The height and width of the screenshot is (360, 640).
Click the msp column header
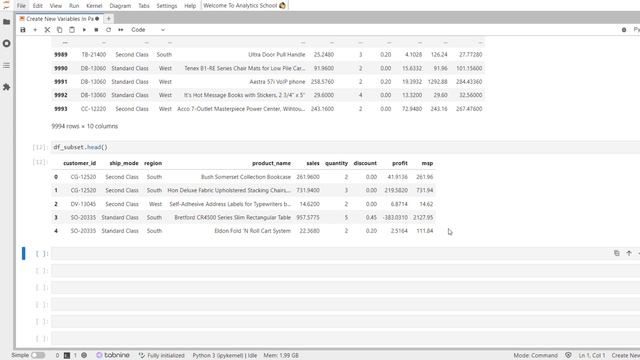coord(427,163)
